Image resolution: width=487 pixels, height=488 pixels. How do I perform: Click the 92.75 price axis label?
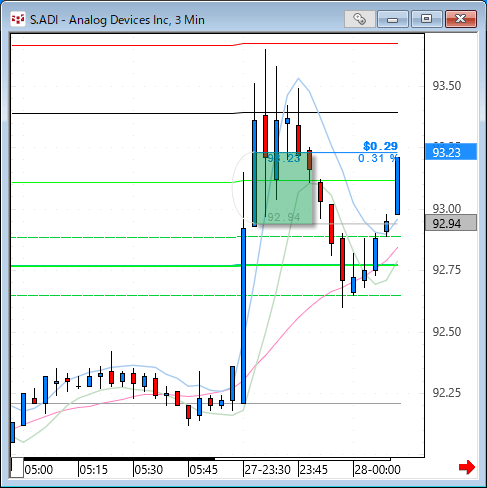coord(447,269)
